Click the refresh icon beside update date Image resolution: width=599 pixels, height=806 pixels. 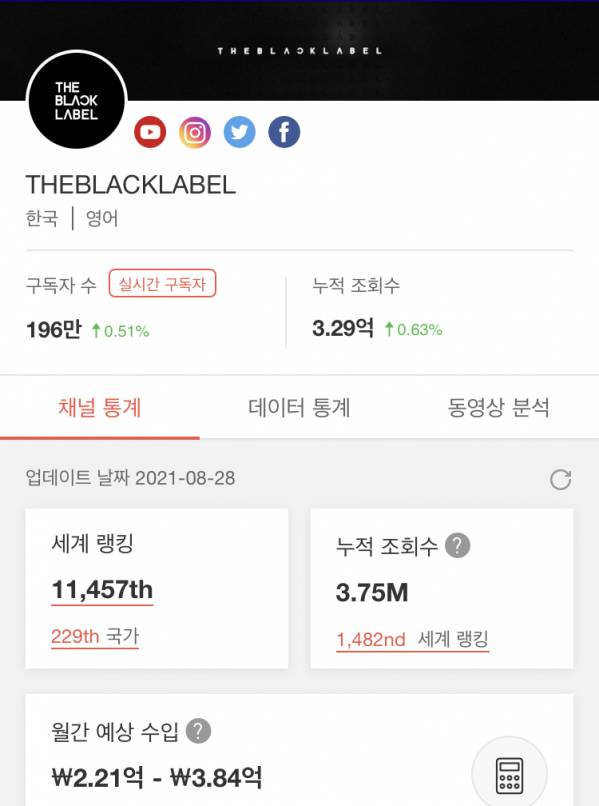pos(560,480)
